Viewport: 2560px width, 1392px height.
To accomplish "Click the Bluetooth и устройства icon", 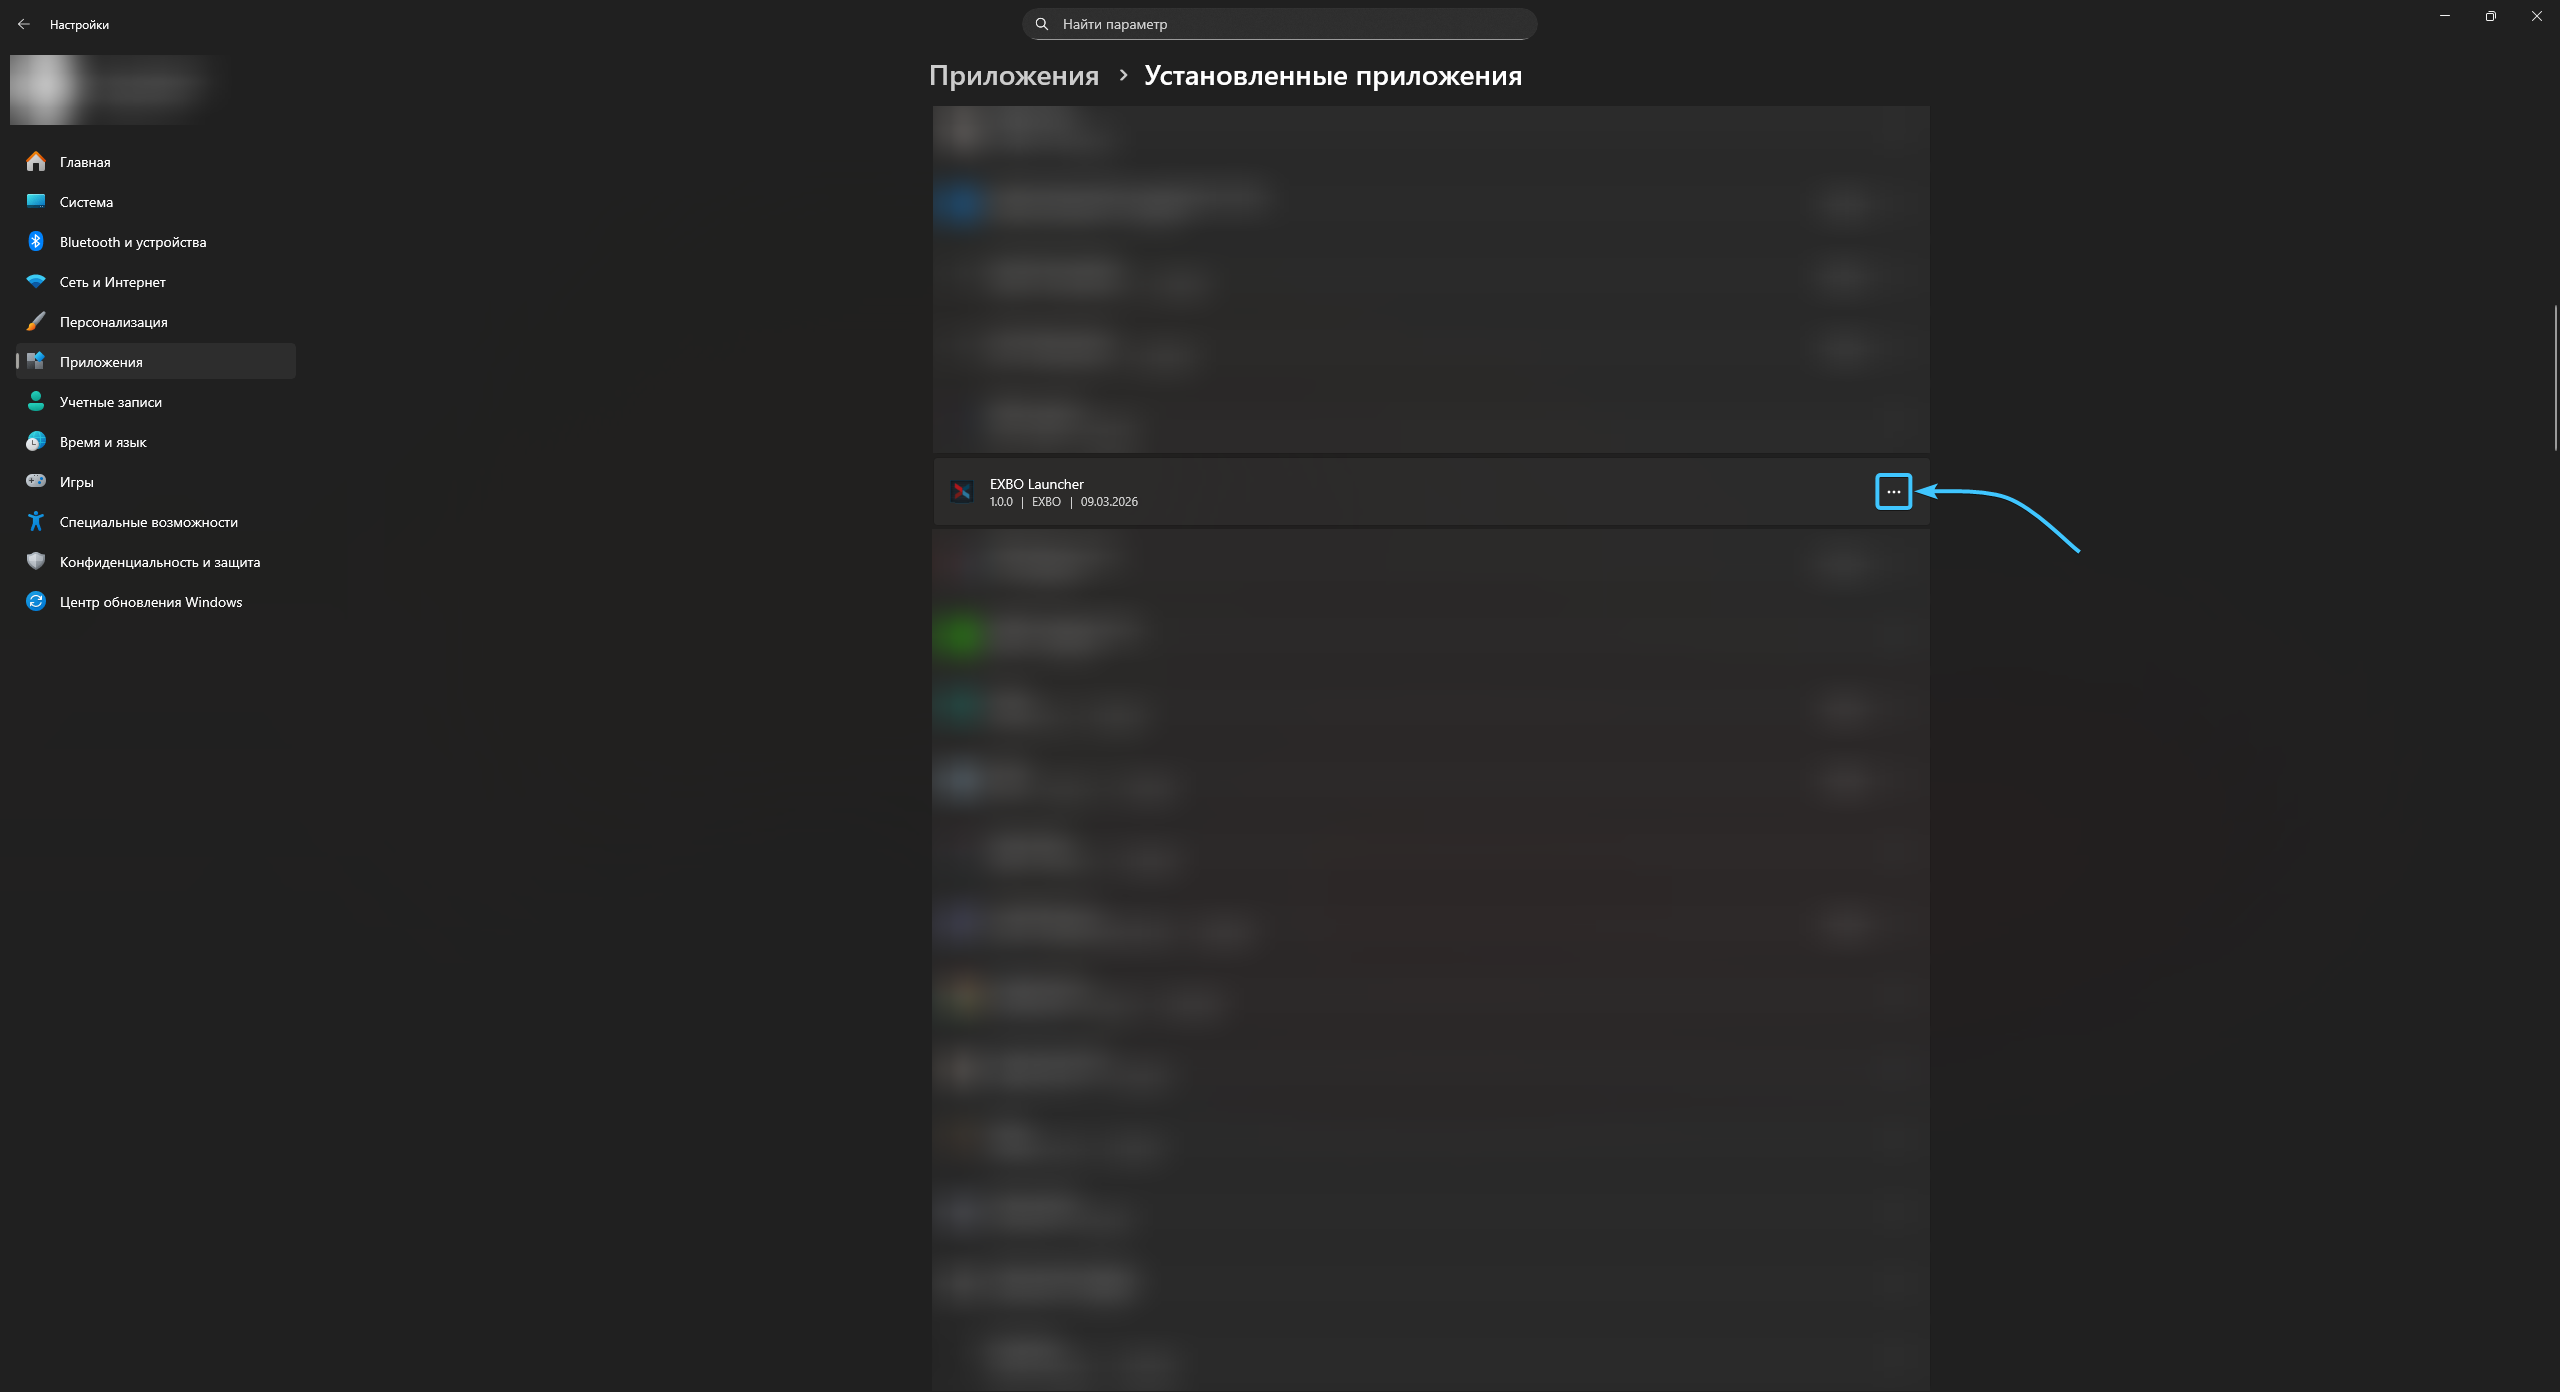I will tap(36, 241).
